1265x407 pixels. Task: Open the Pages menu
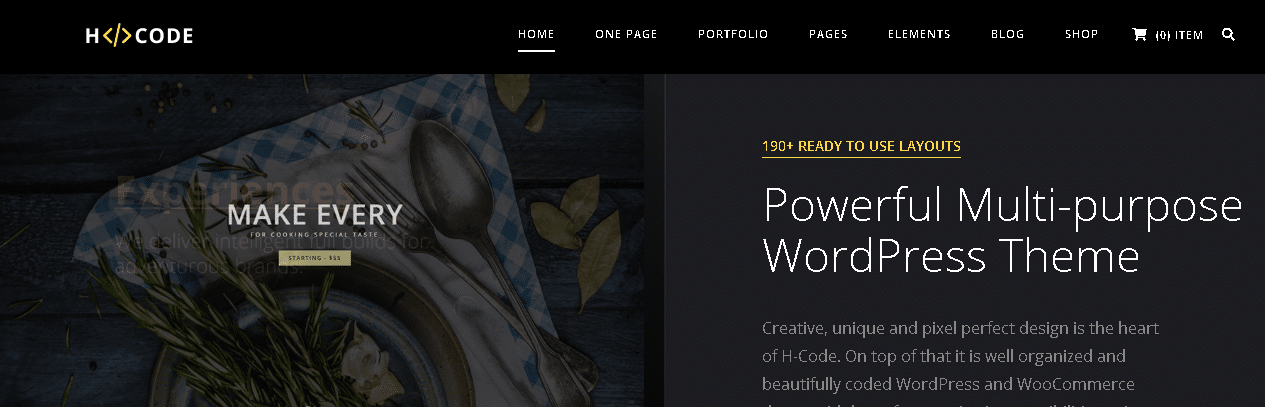coord(828,34)
